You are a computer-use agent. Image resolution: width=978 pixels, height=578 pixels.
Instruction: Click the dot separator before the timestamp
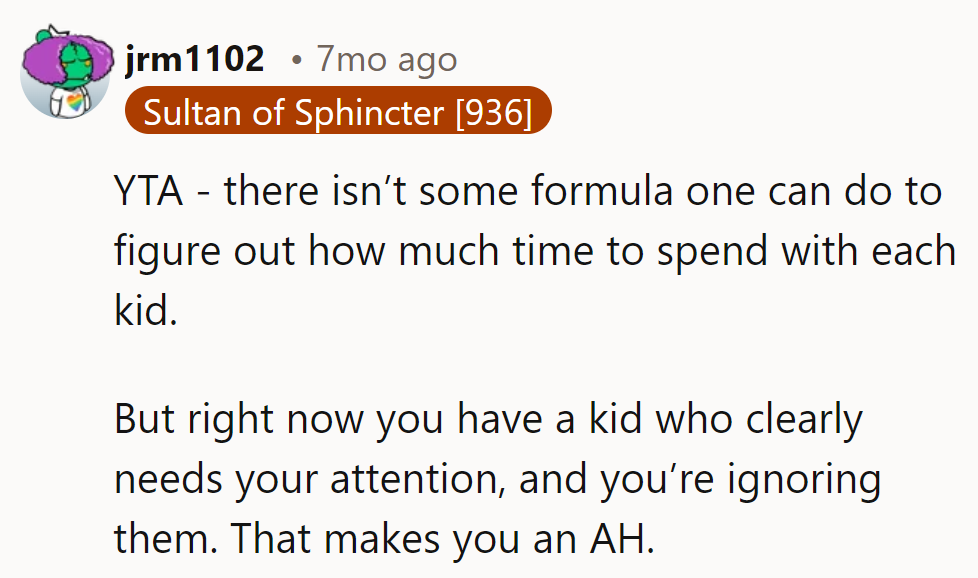pyautogui.click(x=296, y=61)
